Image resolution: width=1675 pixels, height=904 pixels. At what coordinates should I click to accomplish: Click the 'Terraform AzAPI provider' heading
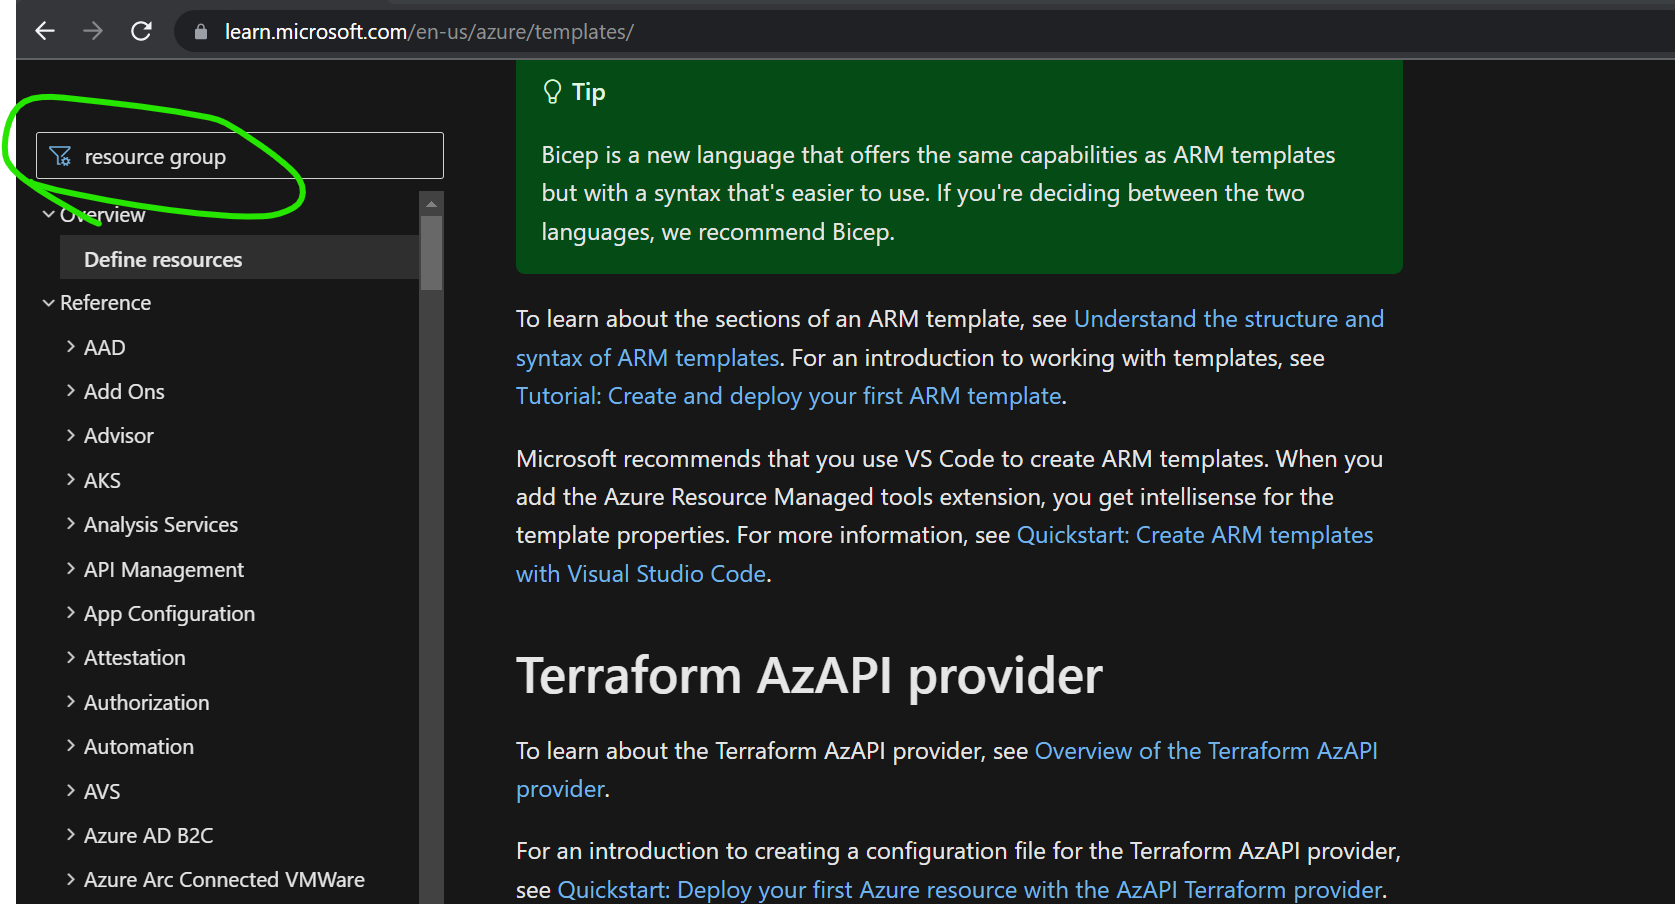coord(809,676)
